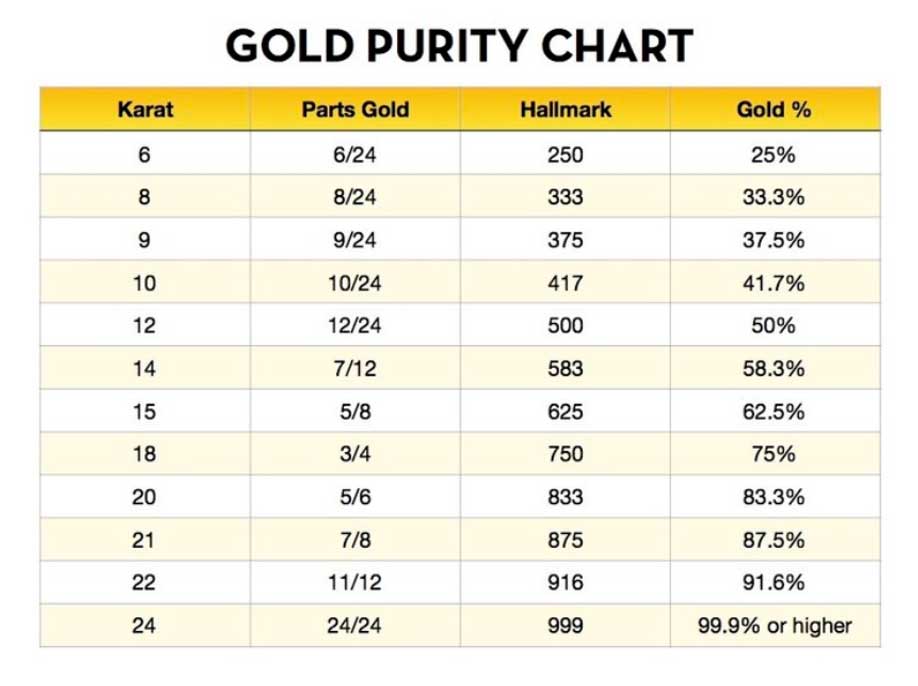This screenshot has width=918, height=686.
Task: Click the Gold % column header
Action: tap(774, 109)
